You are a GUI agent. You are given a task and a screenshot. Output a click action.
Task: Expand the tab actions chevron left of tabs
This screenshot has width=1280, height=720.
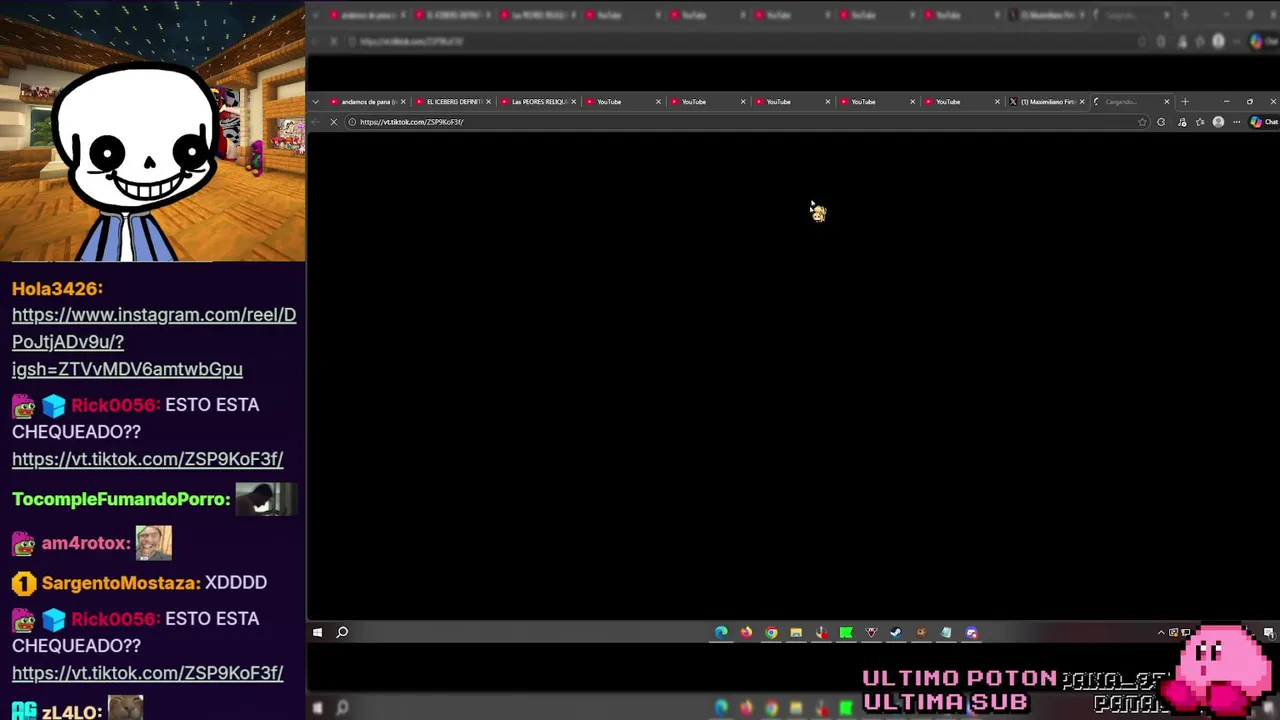click(316, 101)
